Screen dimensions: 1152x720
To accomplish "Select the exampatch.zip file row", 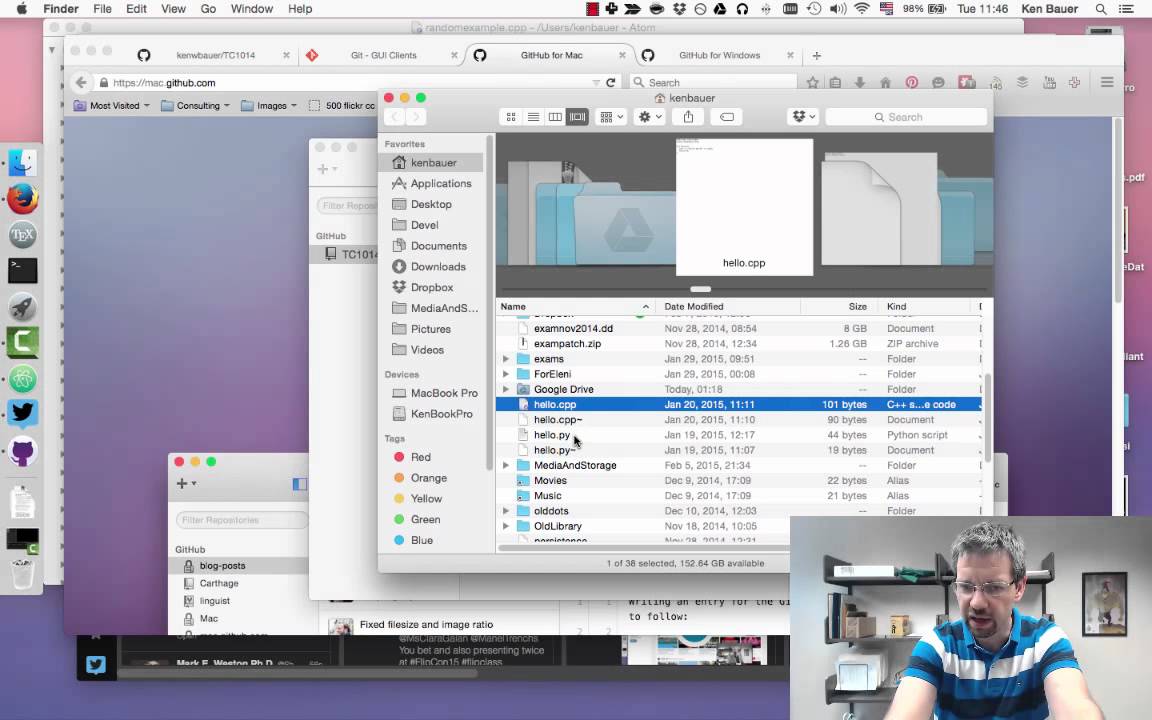I will [x=739, y=344].
